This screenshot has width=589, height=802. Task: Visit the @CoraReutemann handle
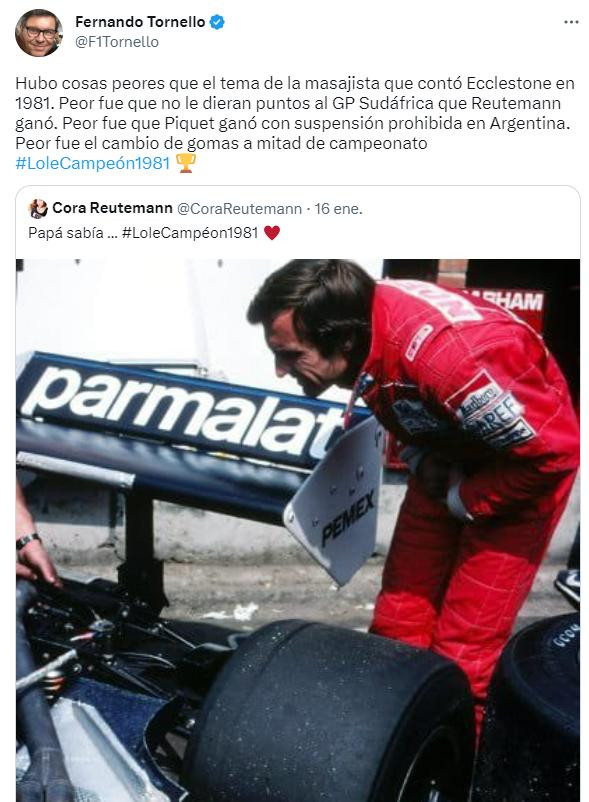click(239, 209)
